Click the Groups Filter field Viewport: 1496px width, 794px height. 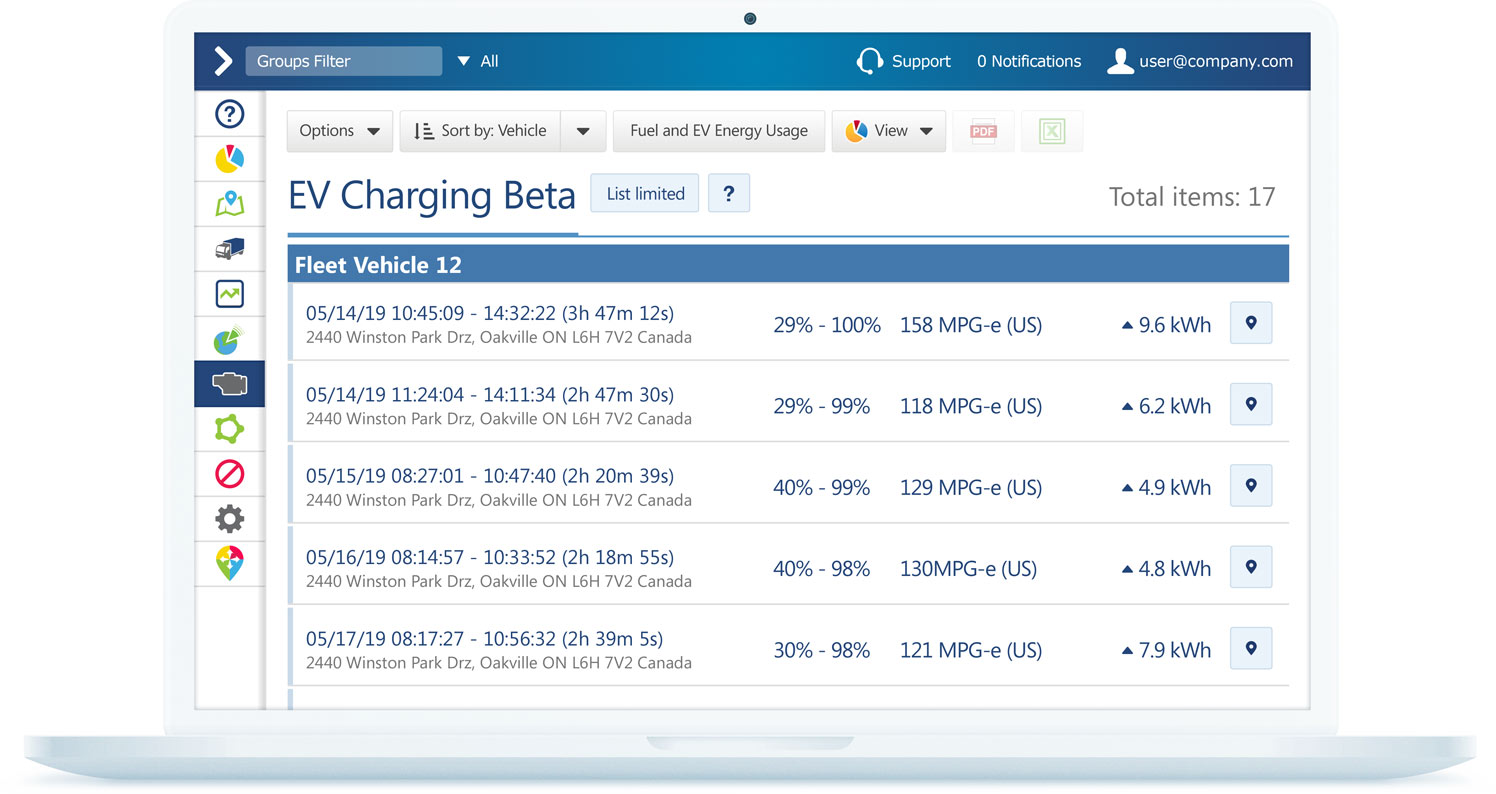(344, 61)
